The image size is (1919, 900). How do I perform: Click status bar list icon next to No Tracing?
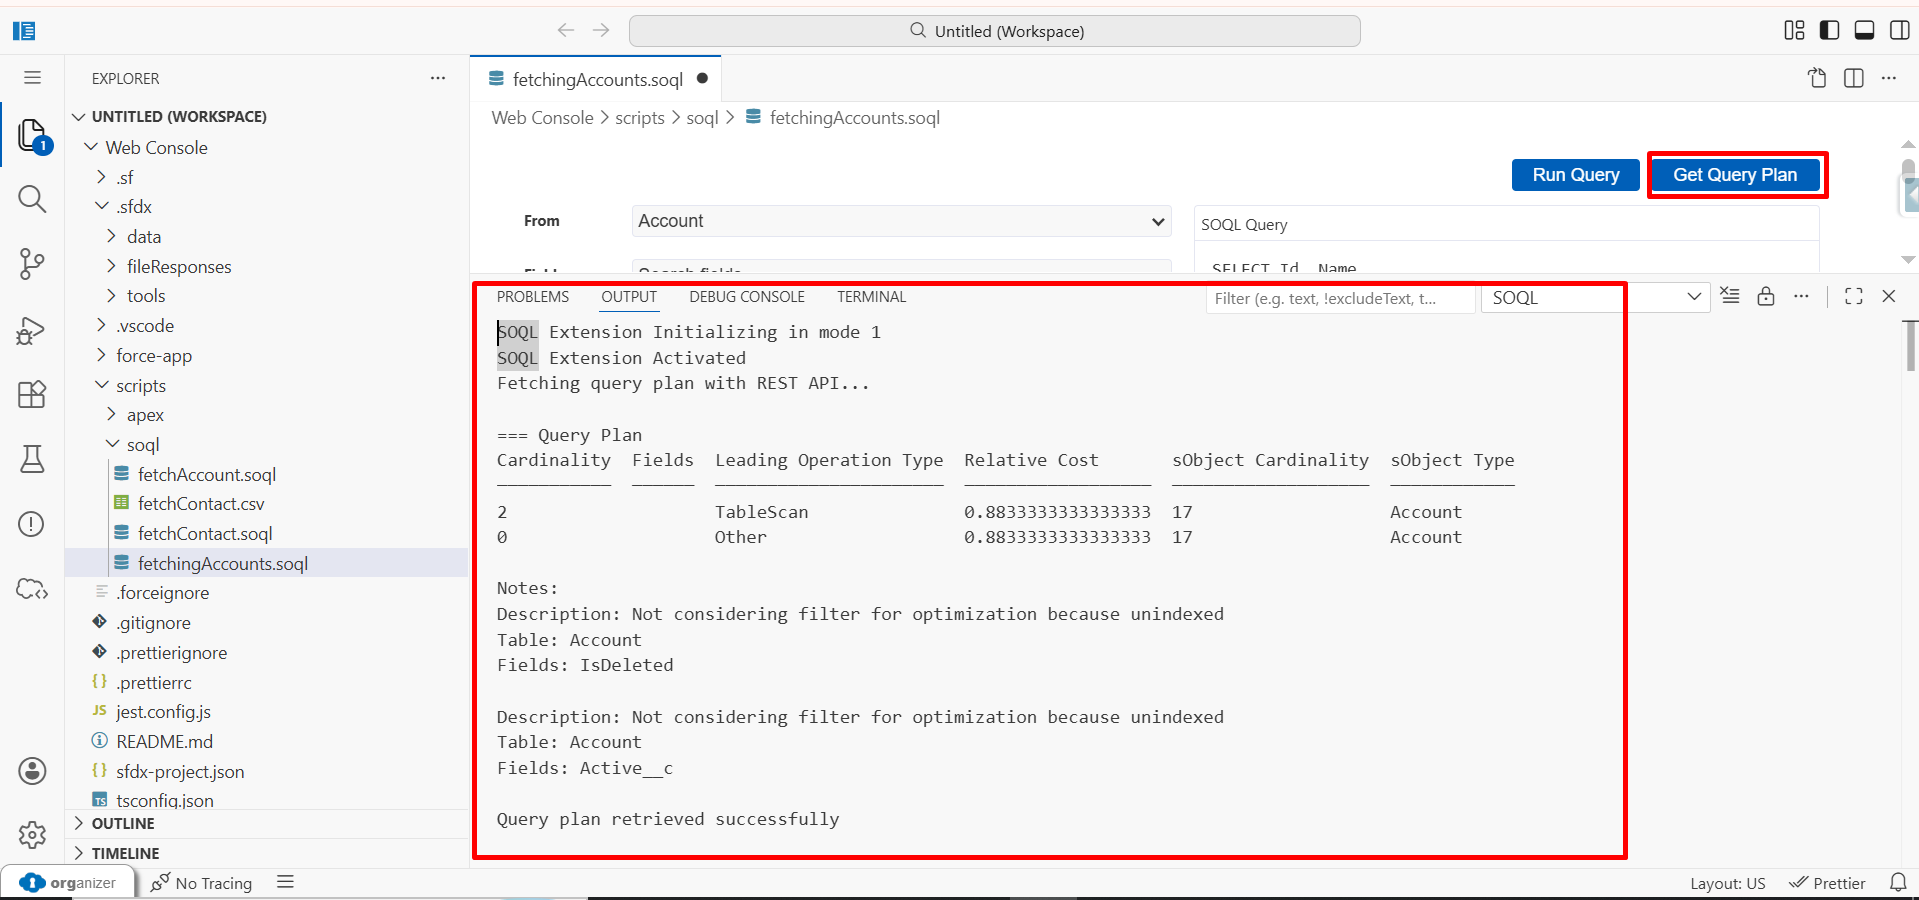[x=285, y=882]
